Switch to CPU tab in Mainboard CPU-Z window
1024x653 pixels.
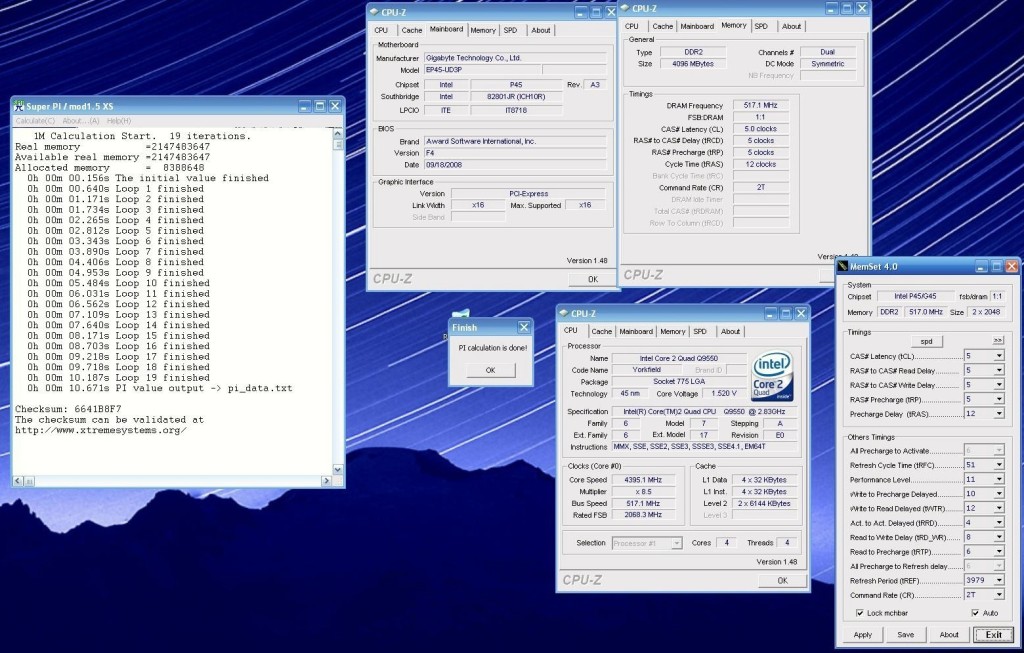coord(381,30)
